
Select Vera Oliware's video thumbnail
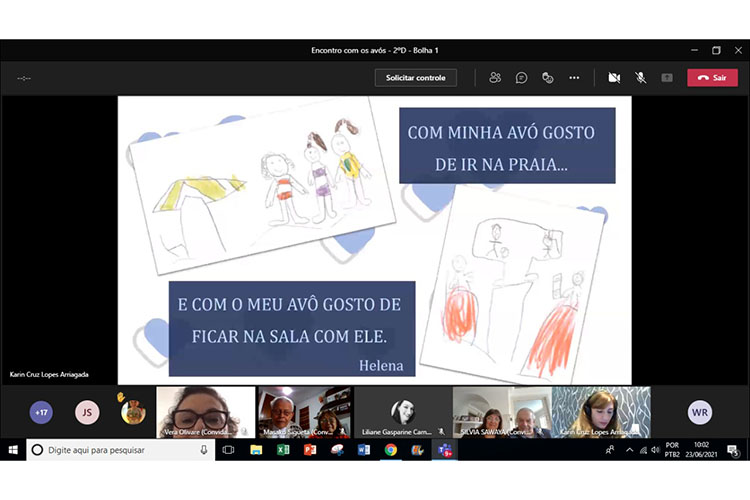click(x=205, y=412)
